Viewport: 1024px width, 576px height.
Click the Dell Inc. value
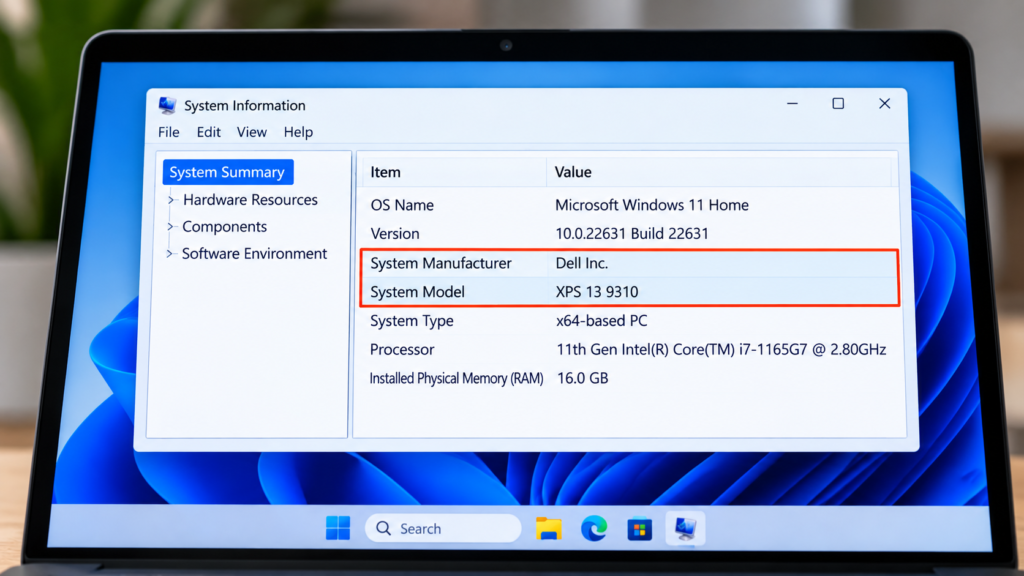coord(582,263)
